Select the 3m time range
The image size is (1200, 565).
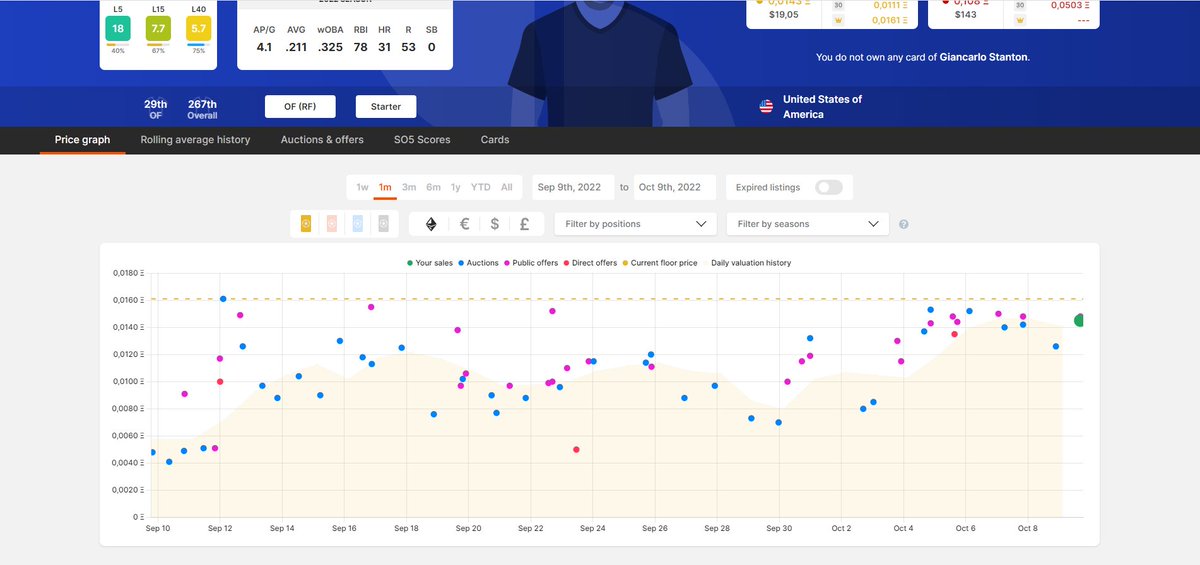[x=409, y=187]
